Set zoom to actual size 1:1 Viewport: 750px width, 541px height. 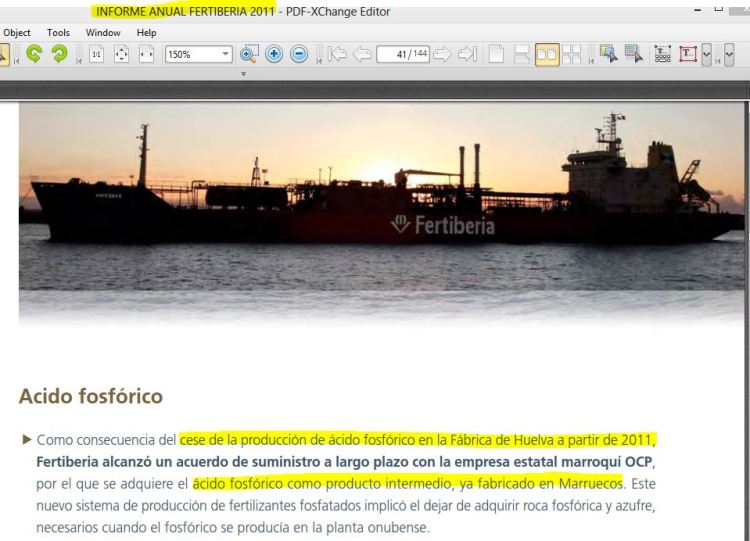tap(97, 56)
